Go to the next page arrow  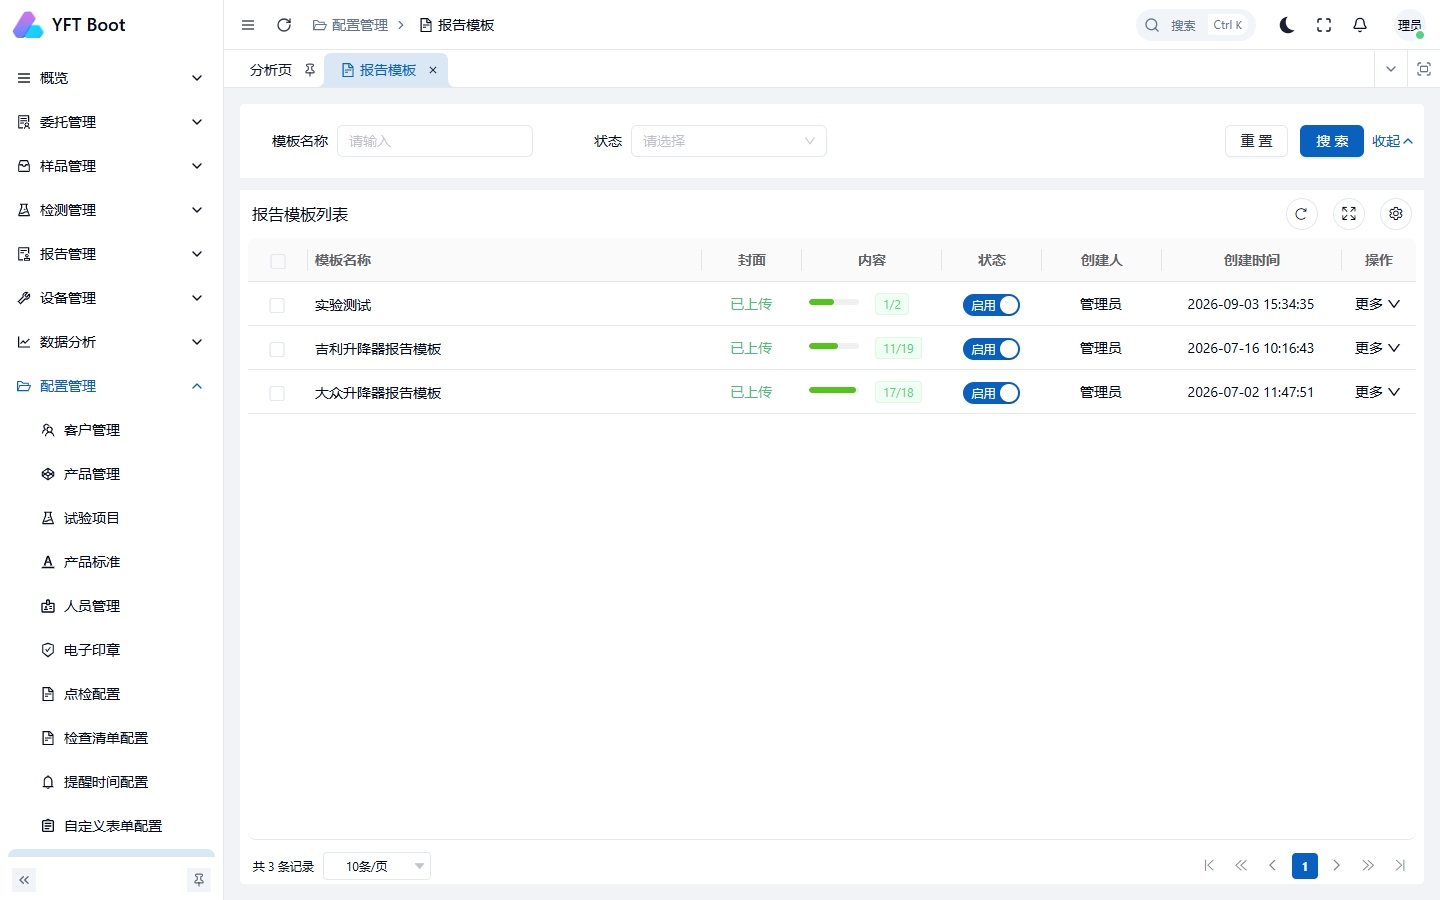click(x=1336, y=866)
